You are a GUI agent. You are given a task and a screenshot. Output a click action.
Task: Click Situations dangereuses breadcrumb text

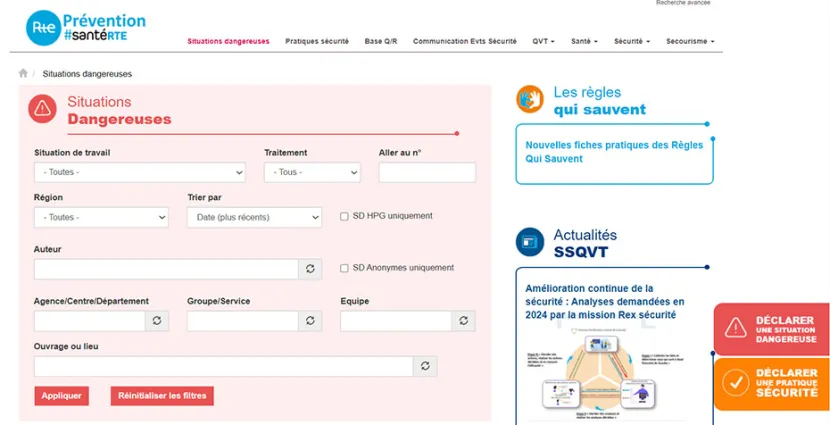[x=87, y=74]
